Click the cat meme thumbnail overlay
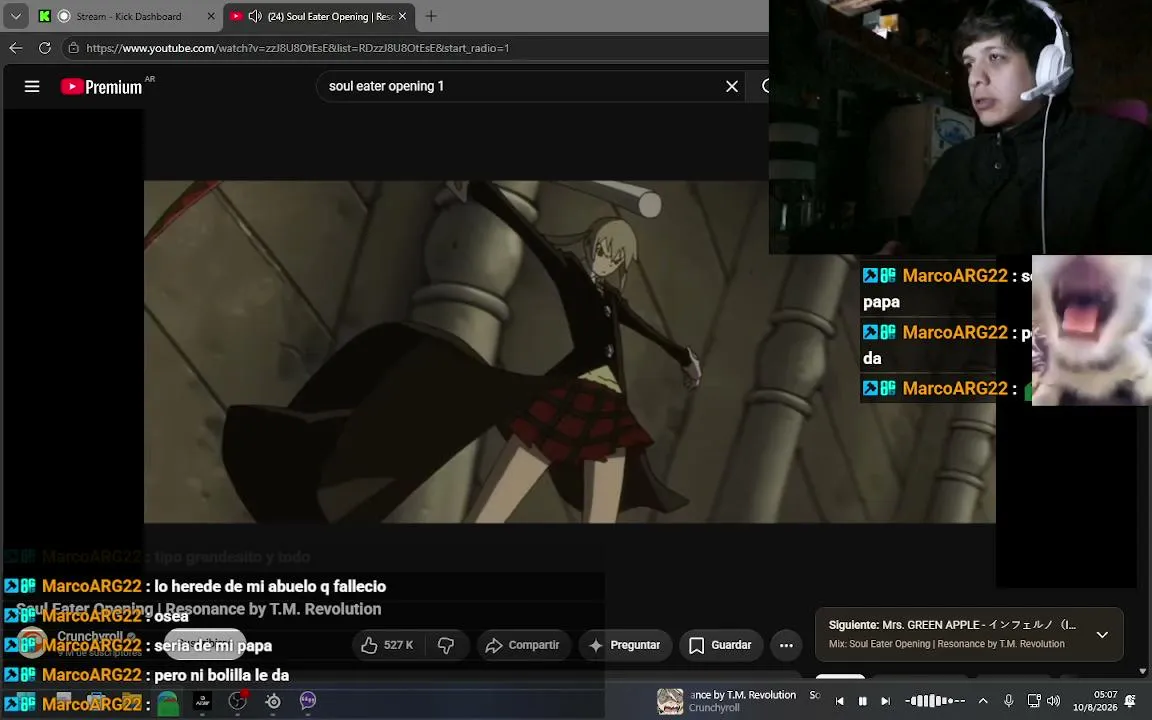The width and height of the screenshot is (1152, 720). point(1092,330)
